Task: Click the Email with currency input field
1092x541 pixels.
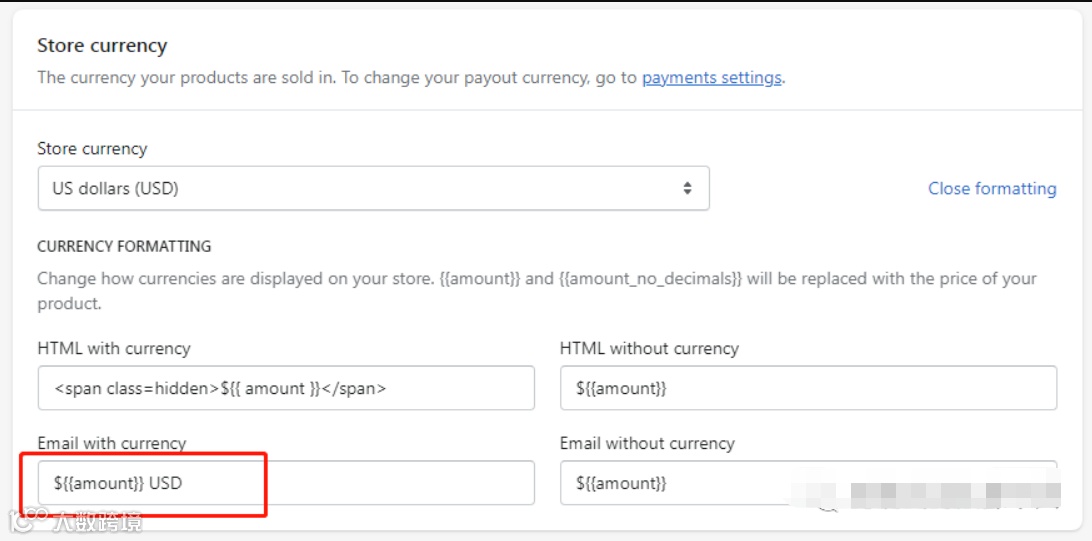Action: [x=286, y=483]
